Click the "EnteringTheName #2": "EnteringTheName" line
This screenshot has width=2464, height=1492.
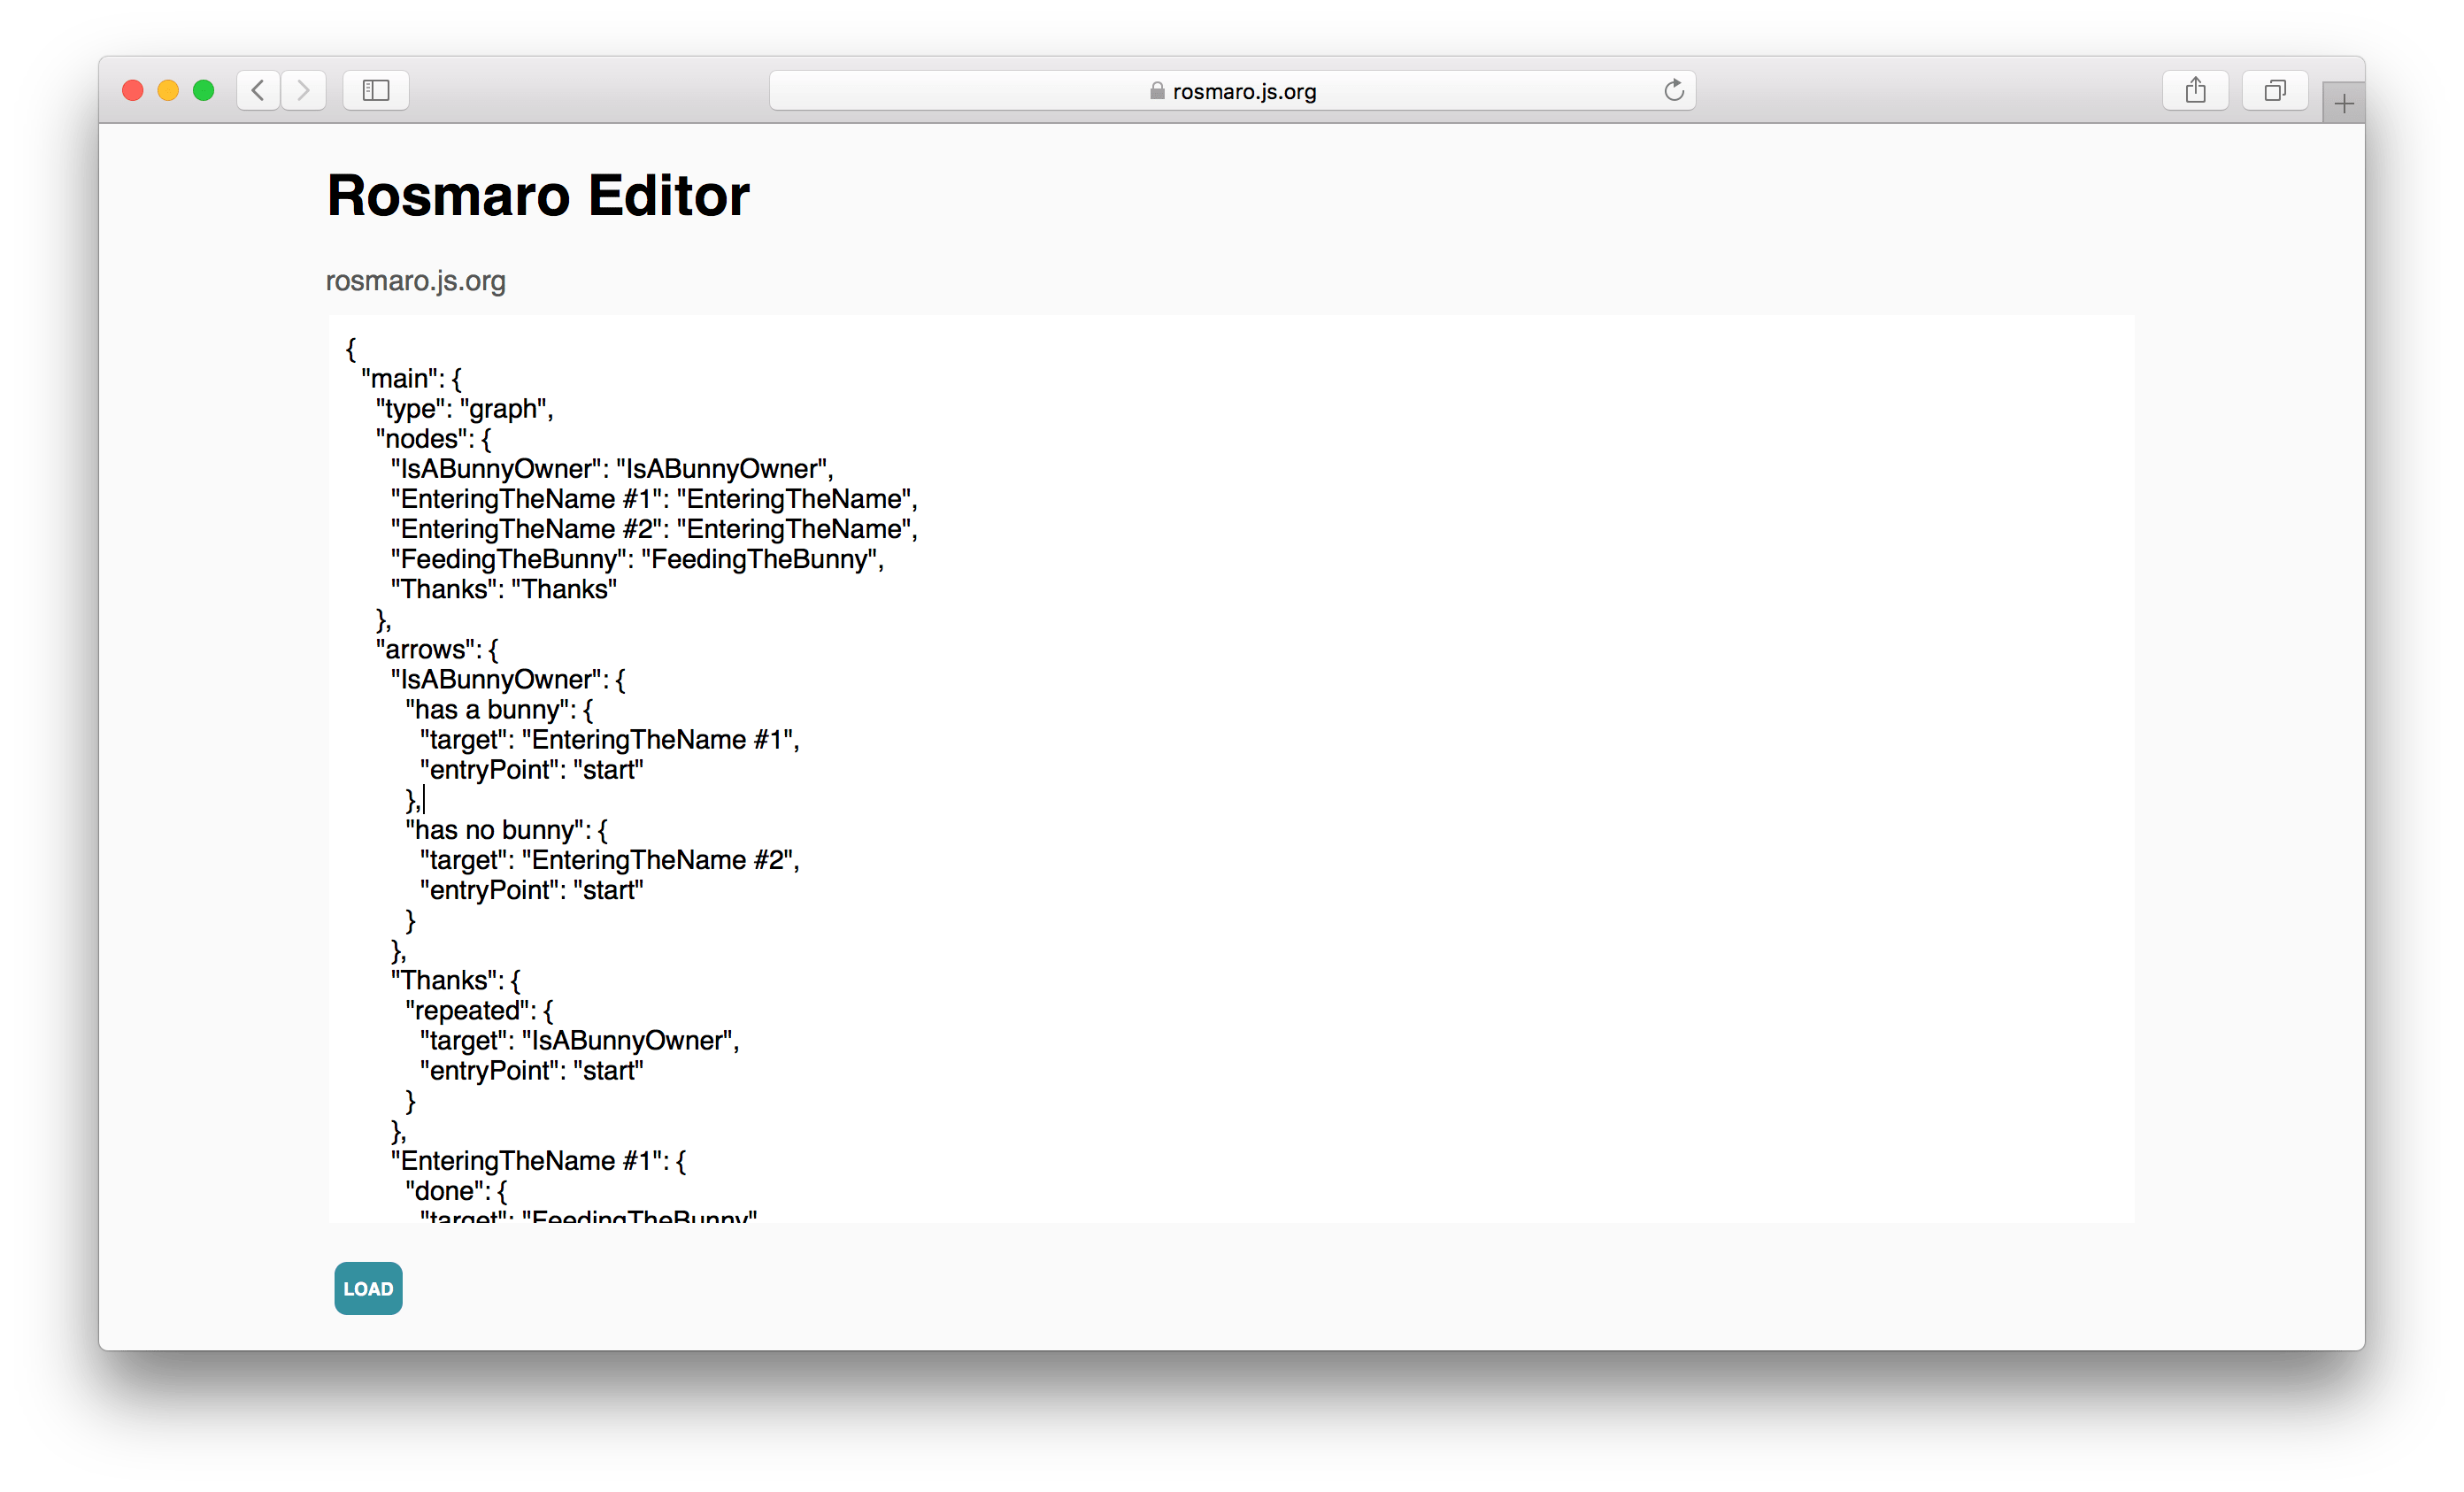tap(654, 529)
